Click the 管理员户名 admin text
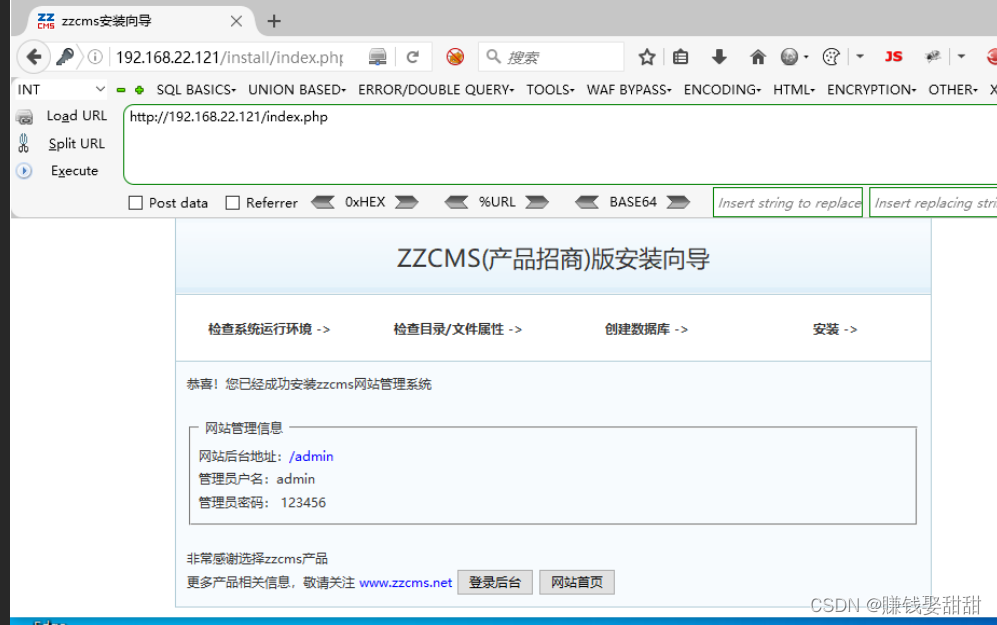 point(257,479)
